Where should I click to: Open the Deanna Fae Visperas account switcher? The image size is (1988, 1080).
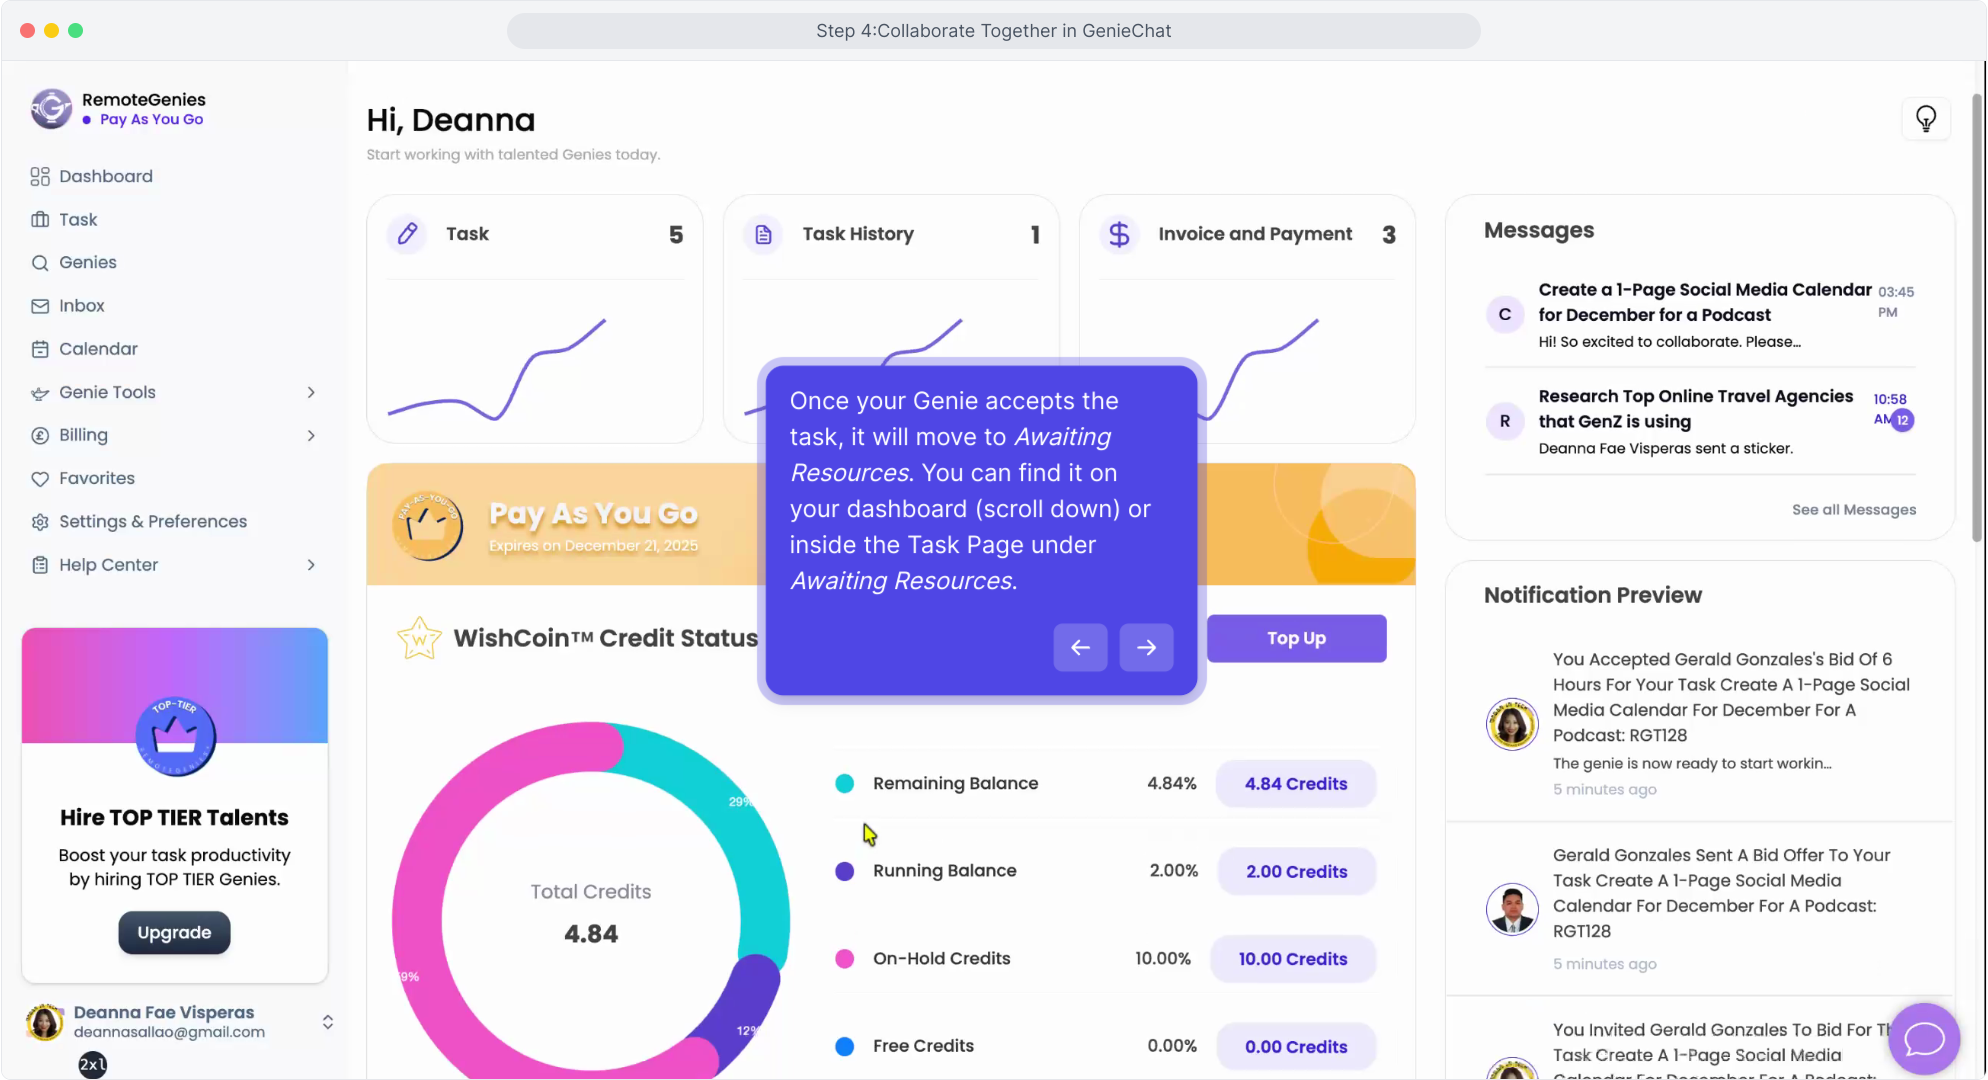tap(327, 1022)
